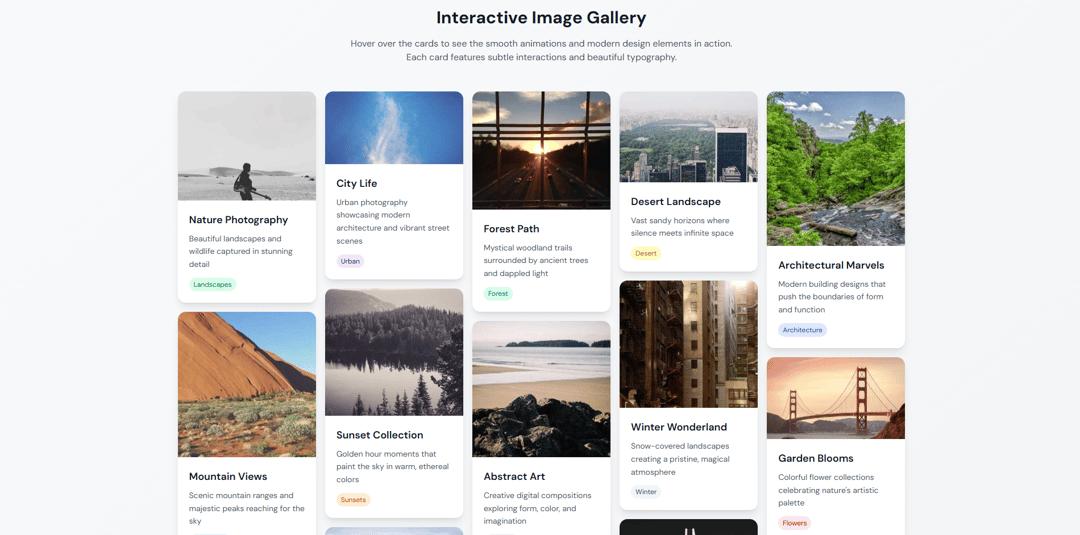The width and height of the screenshot is (1080, 535).
Task: Open the Garden Blooms Golden Gate image
Action: coord(835,398)
